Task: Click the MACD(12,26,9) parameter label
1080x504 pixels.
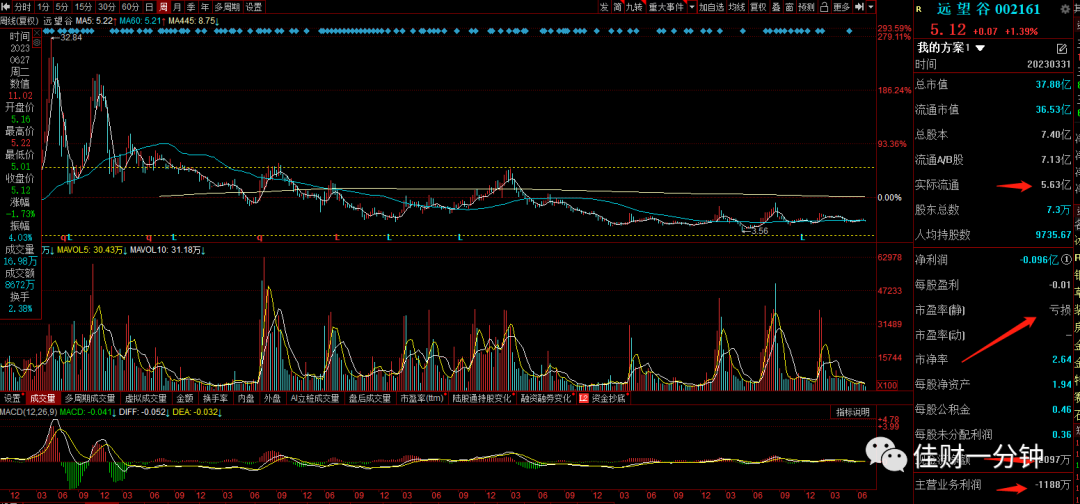Action: point(29,412)
